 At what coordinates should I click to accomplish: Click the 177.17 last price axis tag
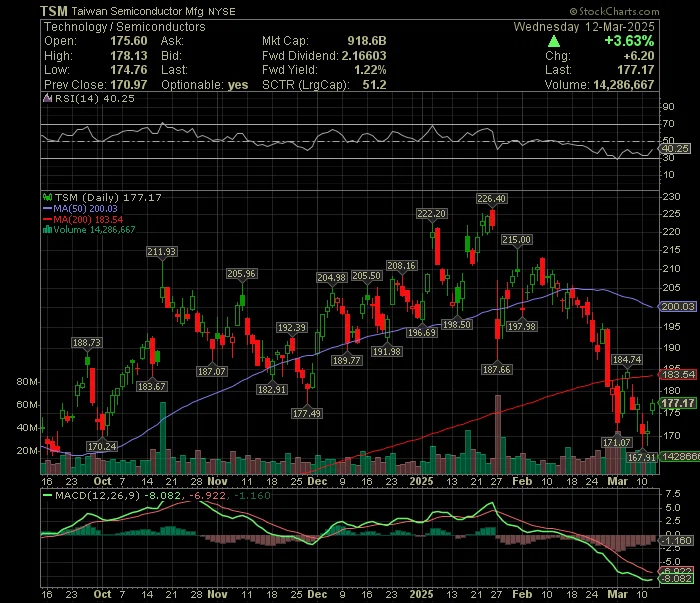[678, 403]
